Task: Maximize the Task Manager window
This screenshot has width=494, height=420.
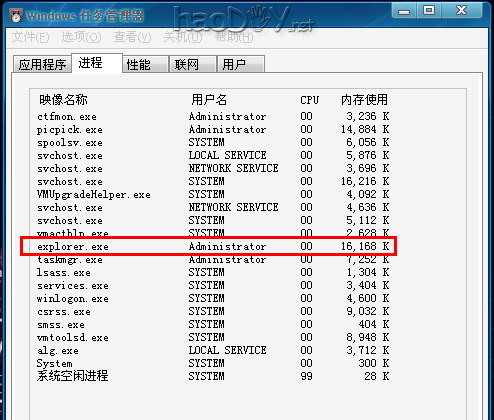Action: [429, 11]
